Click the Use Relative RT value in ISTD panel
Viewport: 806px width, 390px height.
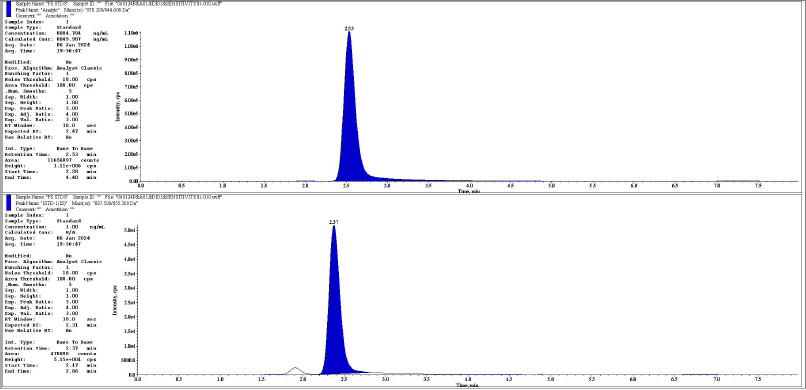[x=68, y=330]
